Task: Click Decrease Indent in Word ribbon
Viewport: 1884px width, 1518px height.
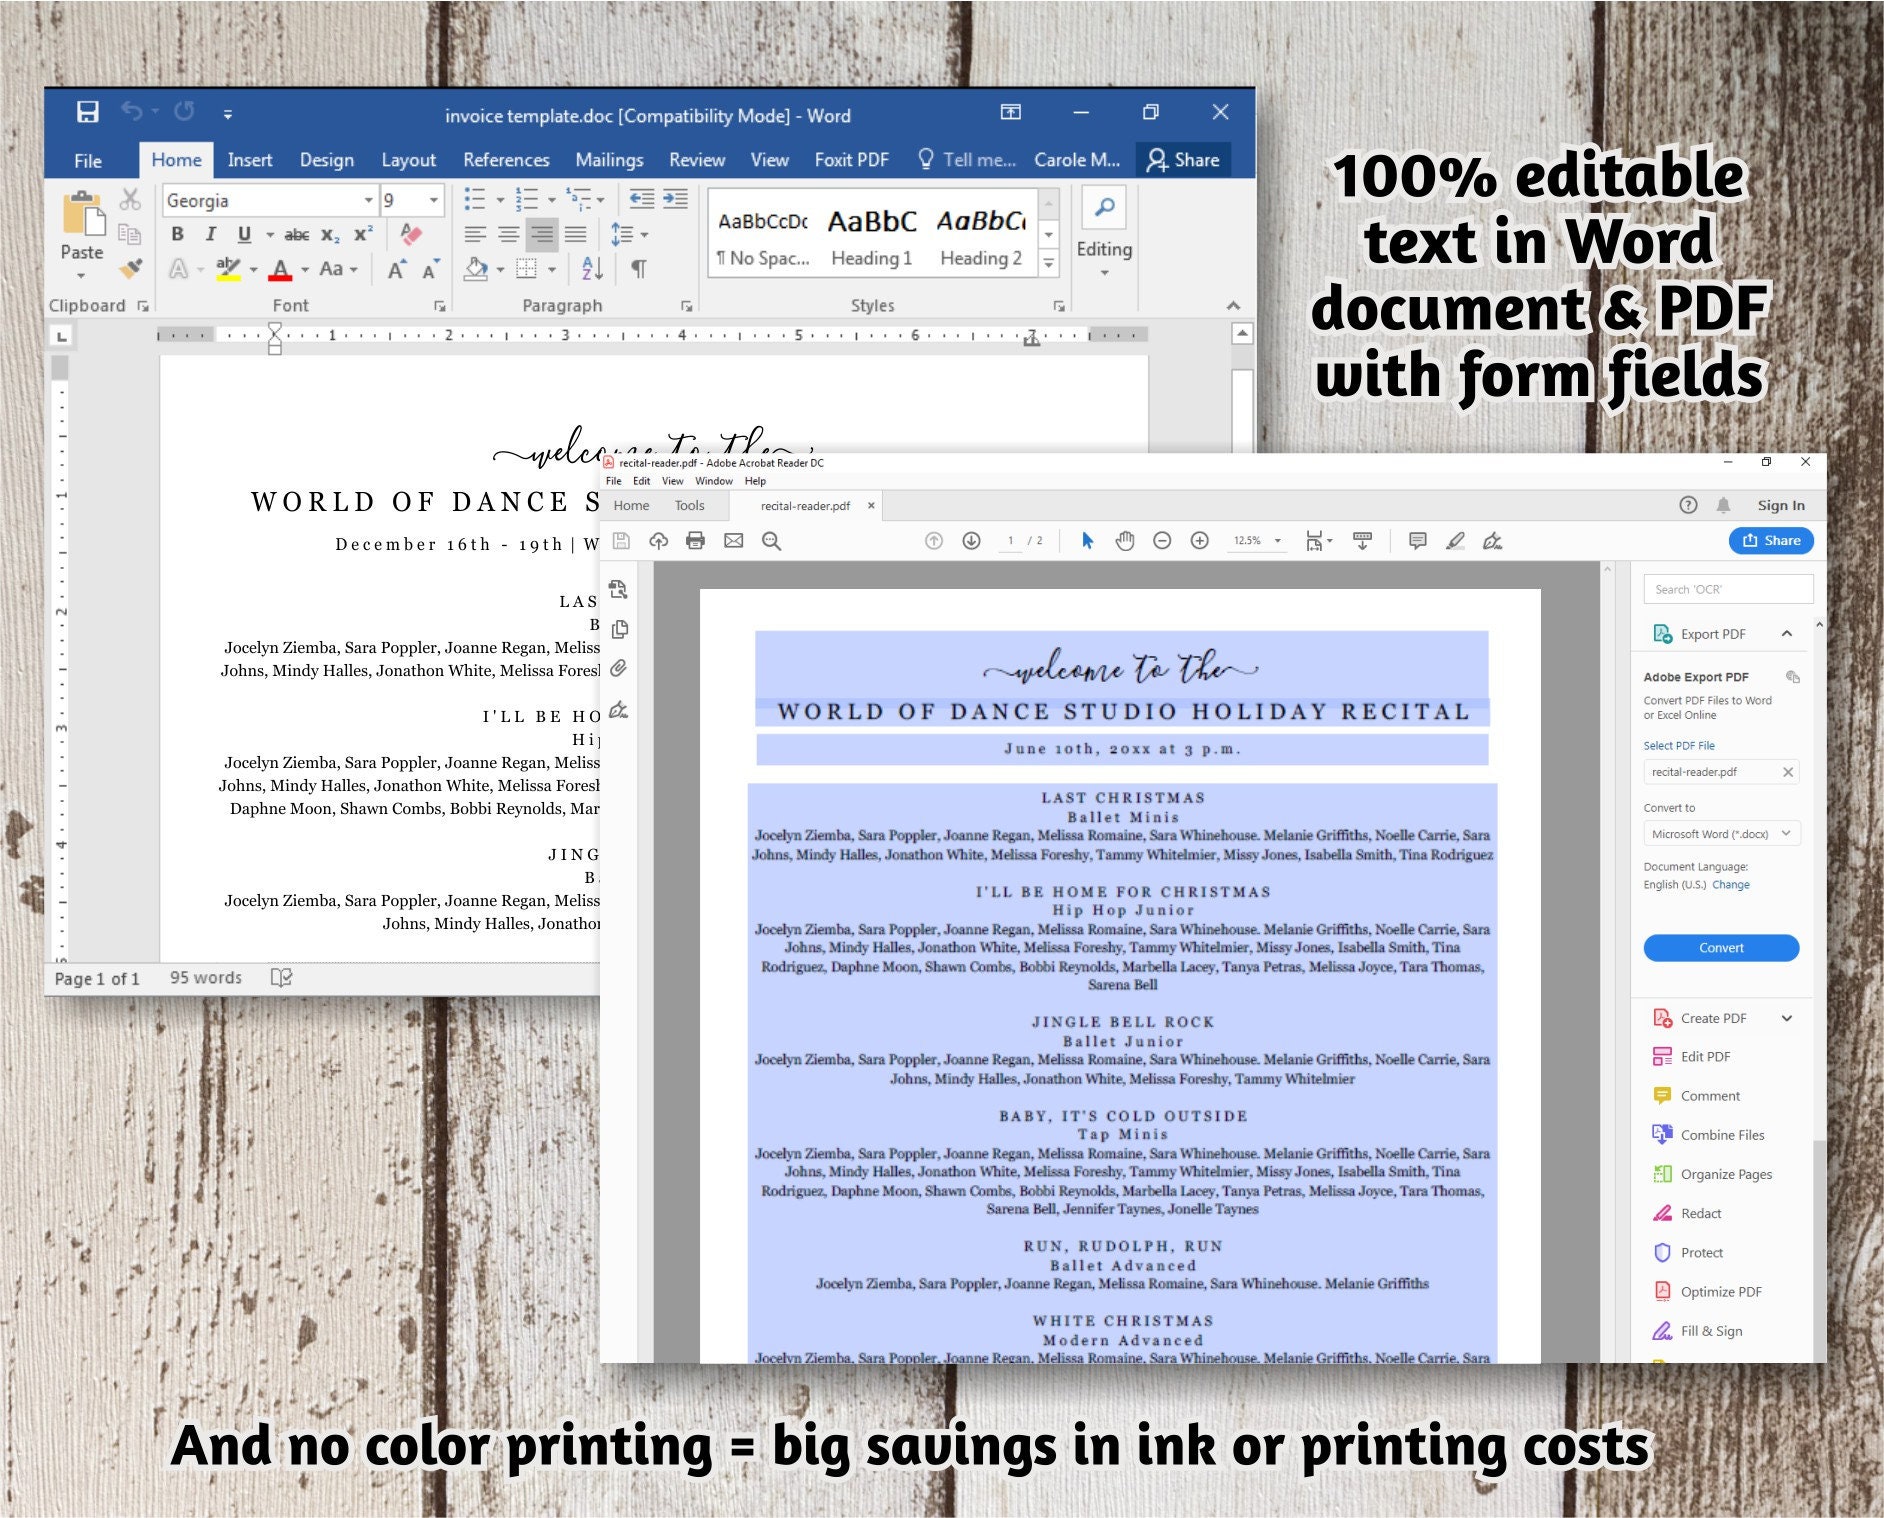Action: click(642, 199)
